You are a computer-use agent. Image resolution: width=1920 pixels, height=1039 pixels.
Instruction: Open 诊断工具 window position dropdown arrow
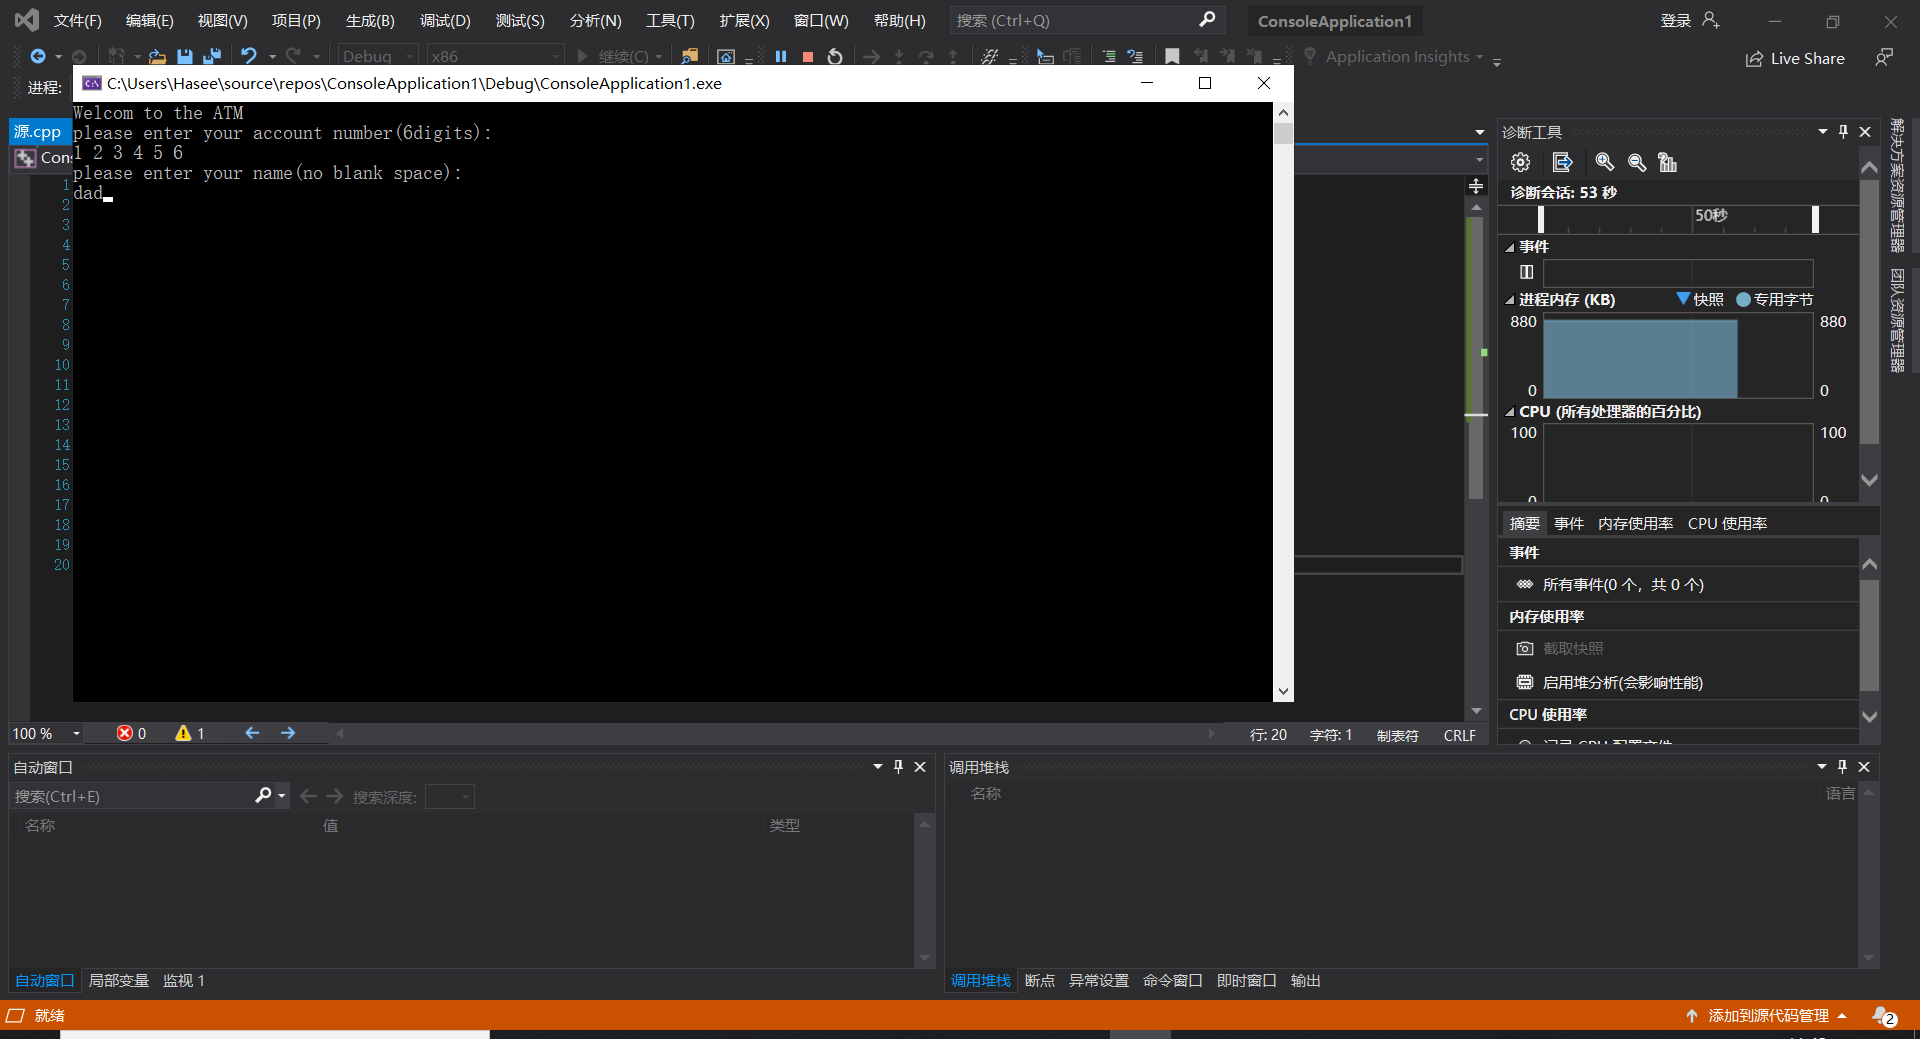click(x=1822, y=132)
